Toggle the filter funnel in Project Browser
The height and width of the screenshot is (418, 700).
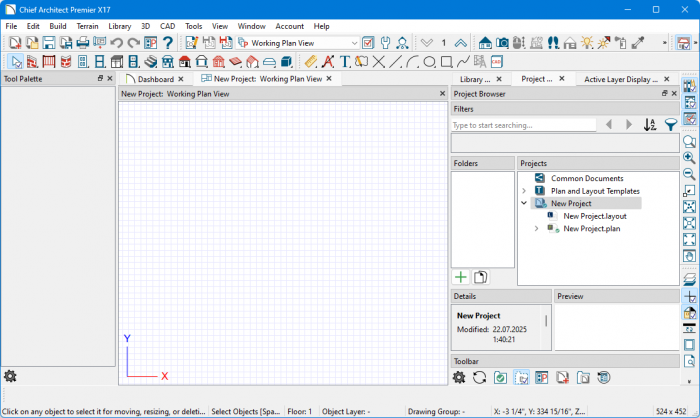(671, 125)
